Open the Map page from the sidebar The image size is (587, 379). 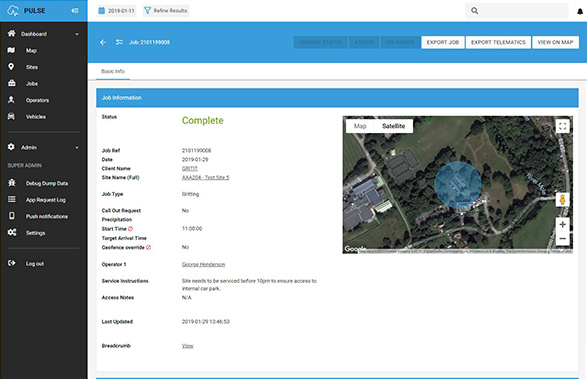pos(31,51)
